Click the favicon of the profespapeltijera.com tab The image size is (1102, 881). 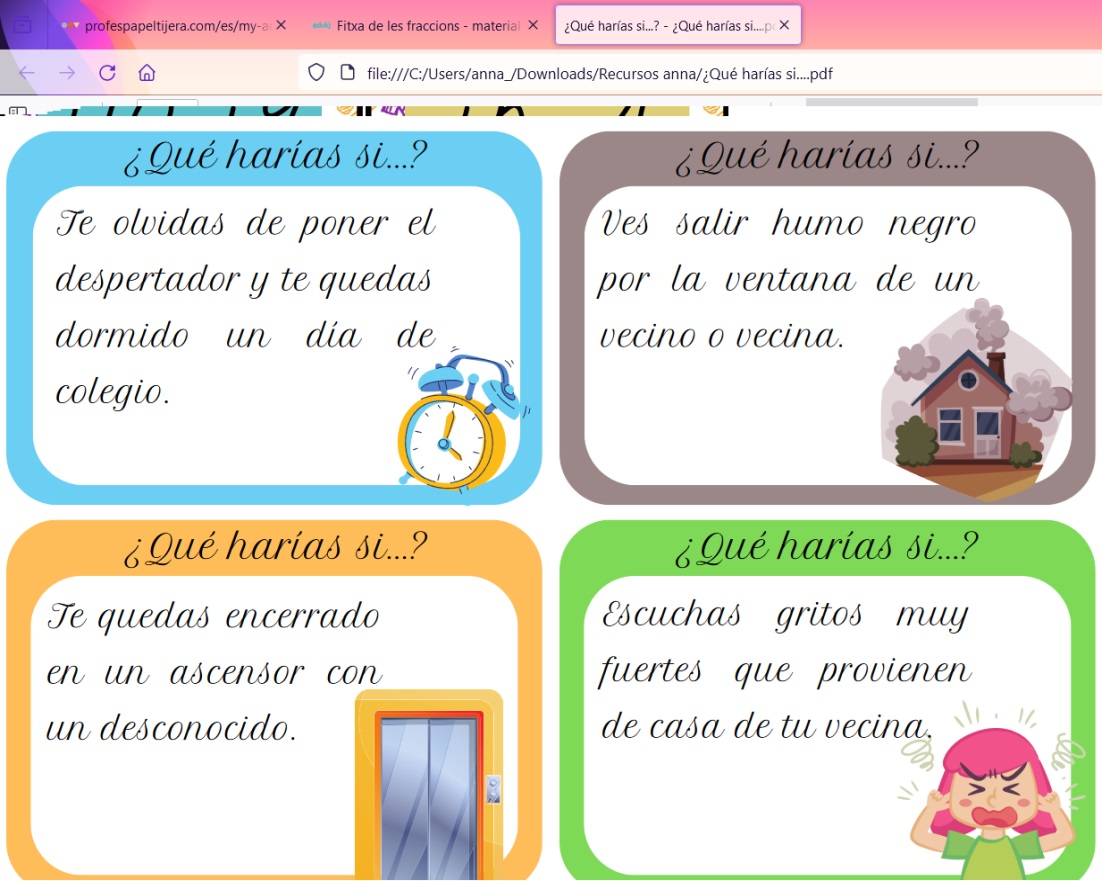coord(71,25)
